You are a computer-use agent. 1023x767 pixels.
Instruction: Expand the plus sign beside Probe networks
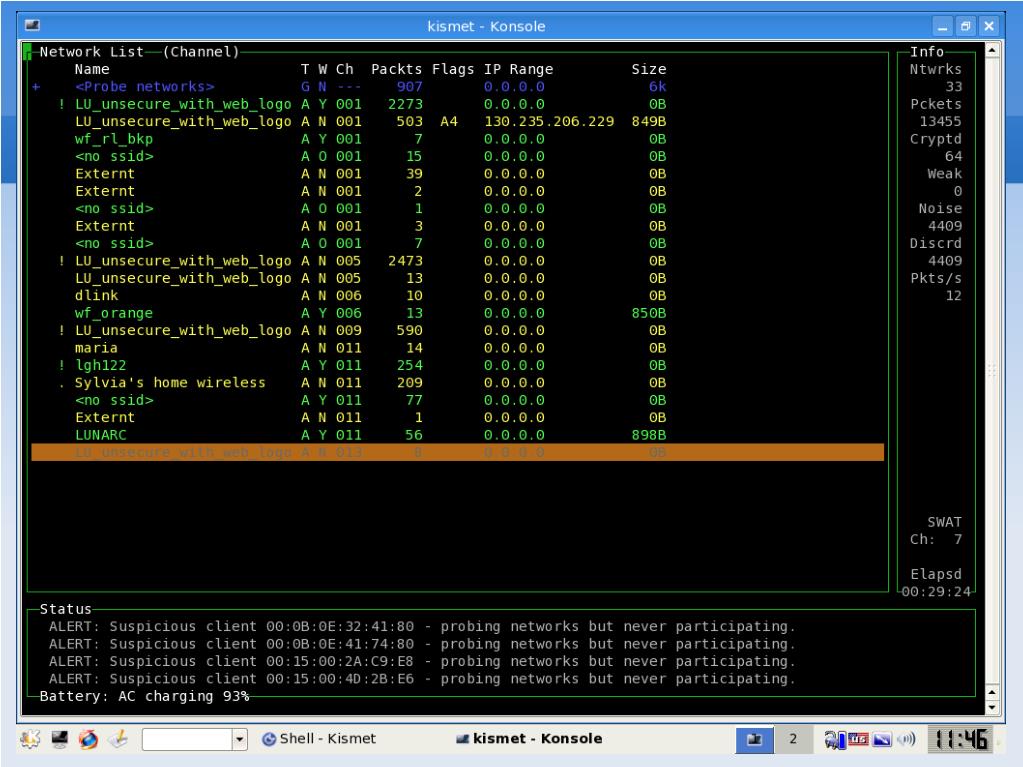coord(37,87)
